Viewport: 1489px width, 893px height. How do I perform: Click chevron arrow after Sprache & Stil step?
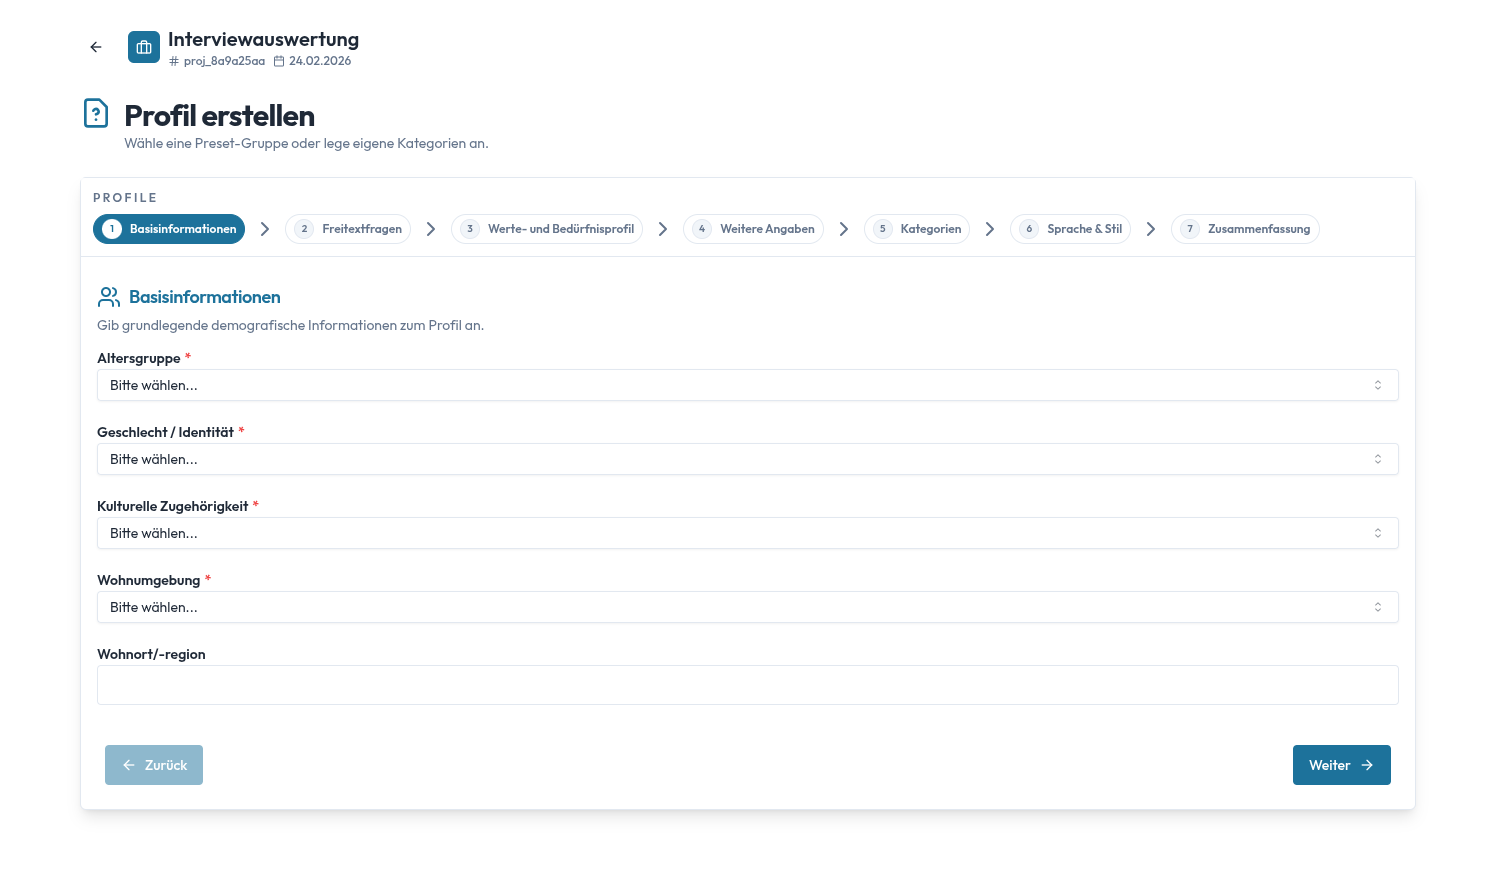(1151, 229)
